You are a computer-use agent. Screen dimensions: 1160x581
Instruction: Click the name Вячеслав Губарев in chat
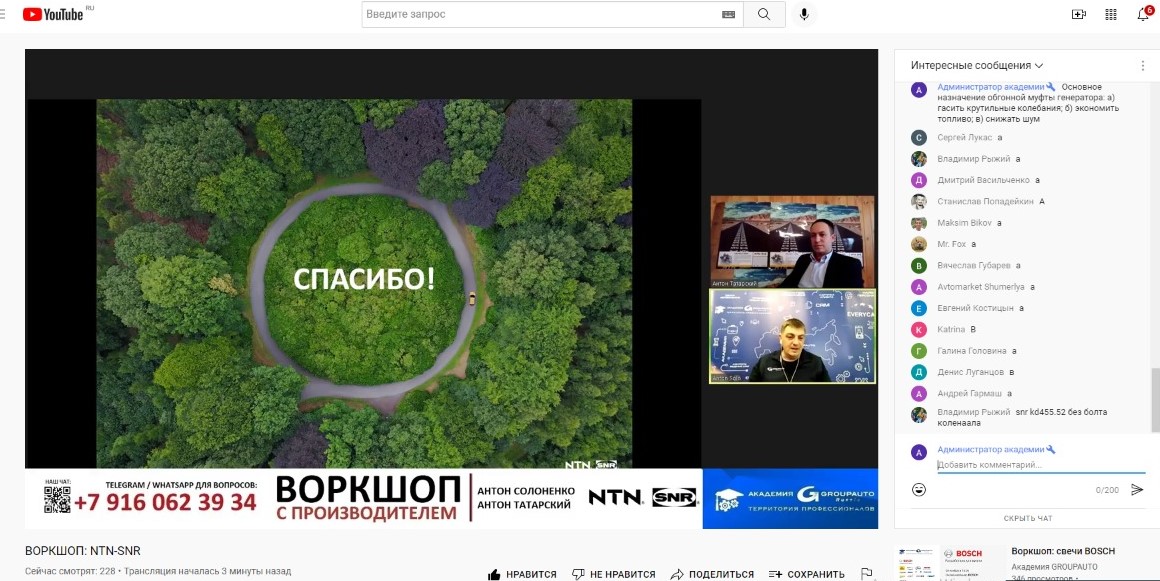974,266
